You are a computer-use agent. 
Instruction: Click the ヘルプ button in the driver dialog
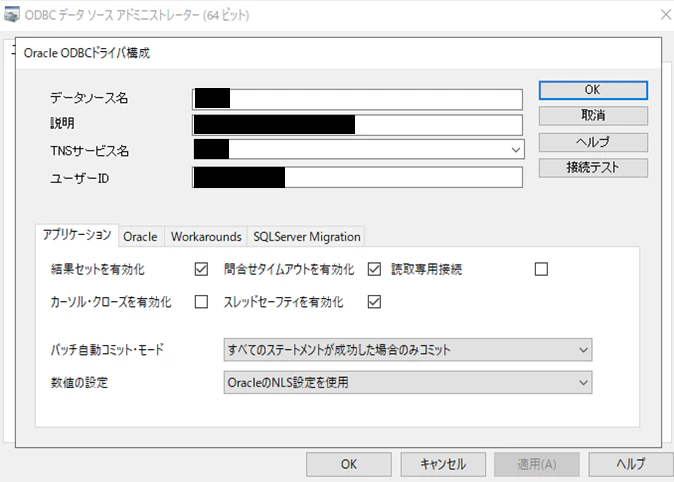pyautogui.click(x=593, y=142)
